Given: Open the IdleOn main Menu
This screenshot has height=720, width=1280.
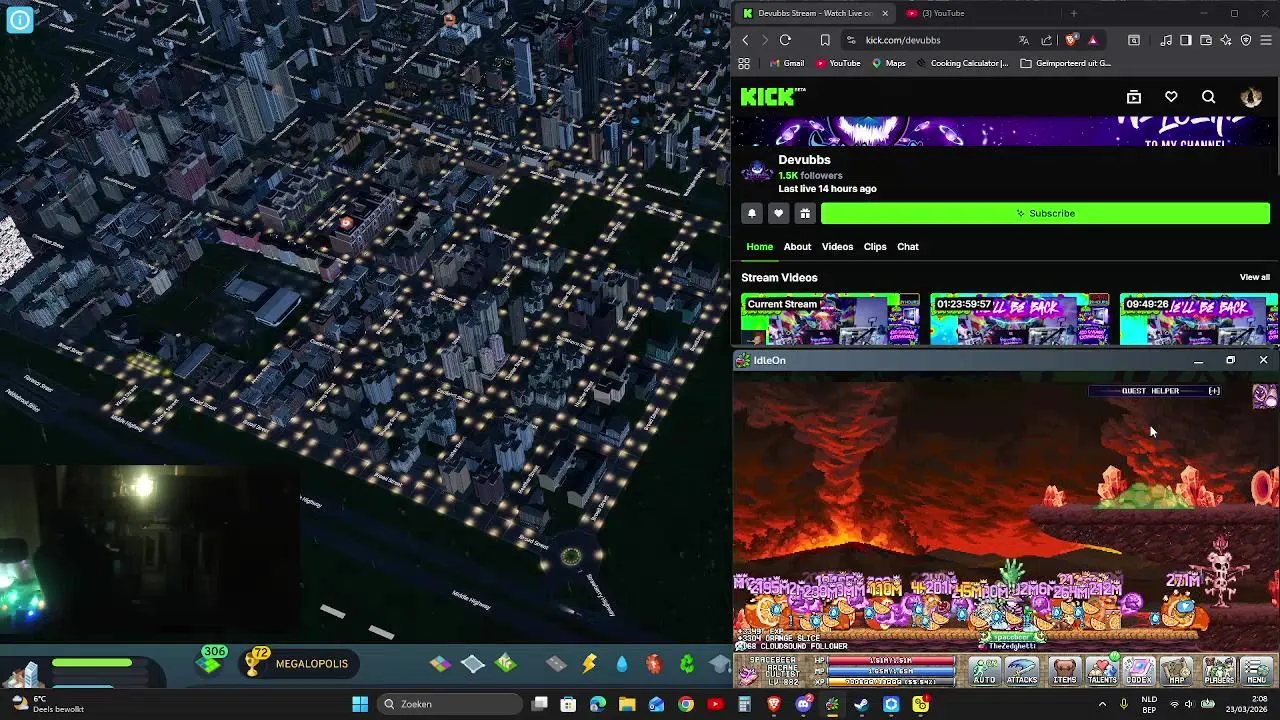Looking at the screenshot, I should (x=1257, y=670).
